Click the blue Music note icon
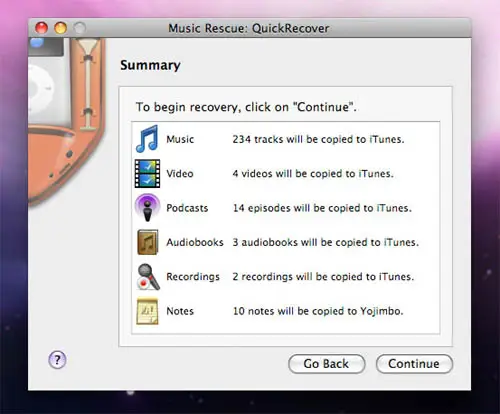 pyautogui.click(x=147, y=139)
